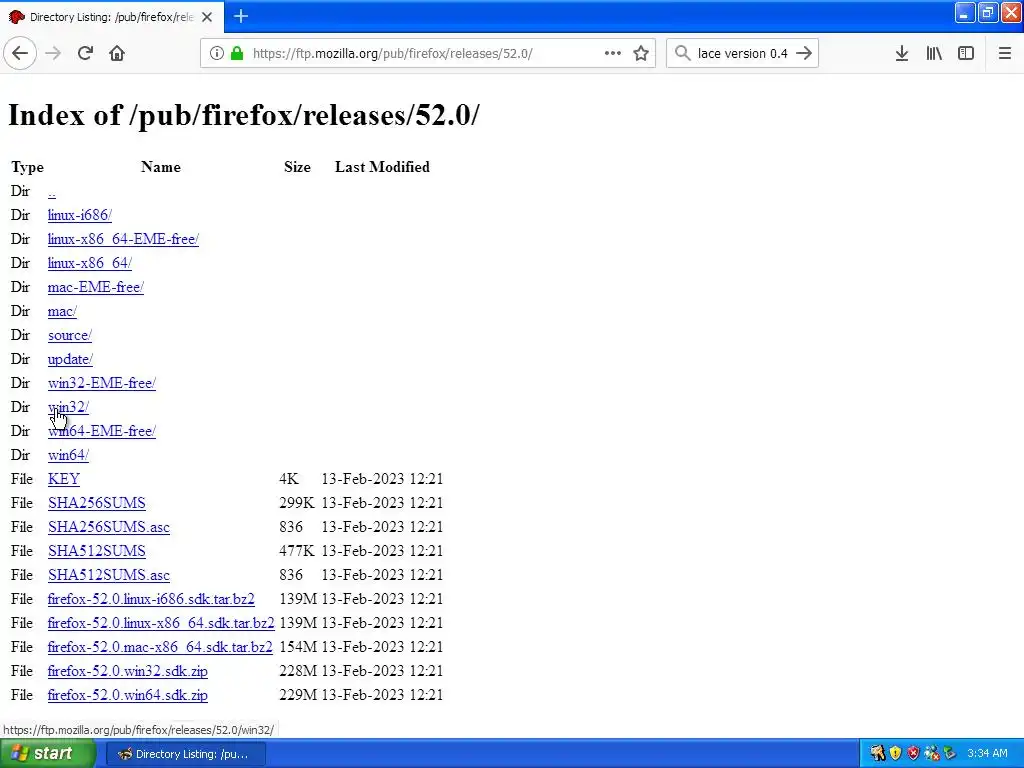Viewport: 1024px width, 768px height.
Task: Open the mac-EME-free/ directory
Action: [95, 287]
